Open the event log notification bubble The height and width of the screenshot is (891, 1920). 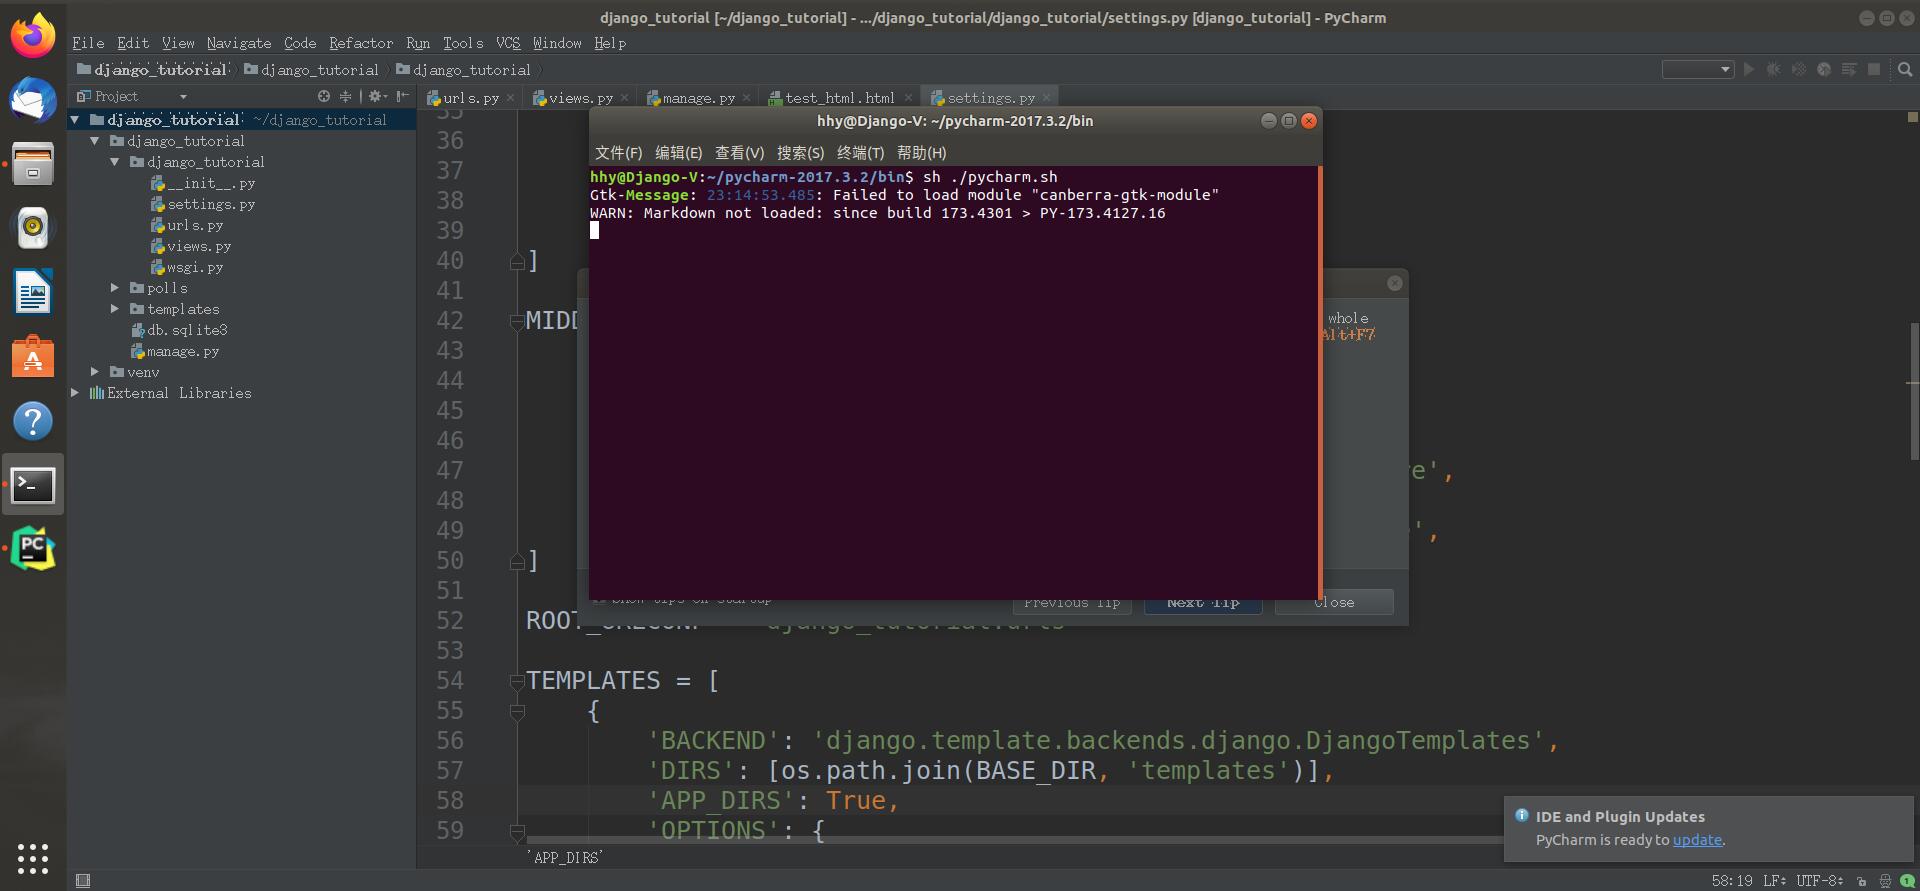coord(1907,881)
